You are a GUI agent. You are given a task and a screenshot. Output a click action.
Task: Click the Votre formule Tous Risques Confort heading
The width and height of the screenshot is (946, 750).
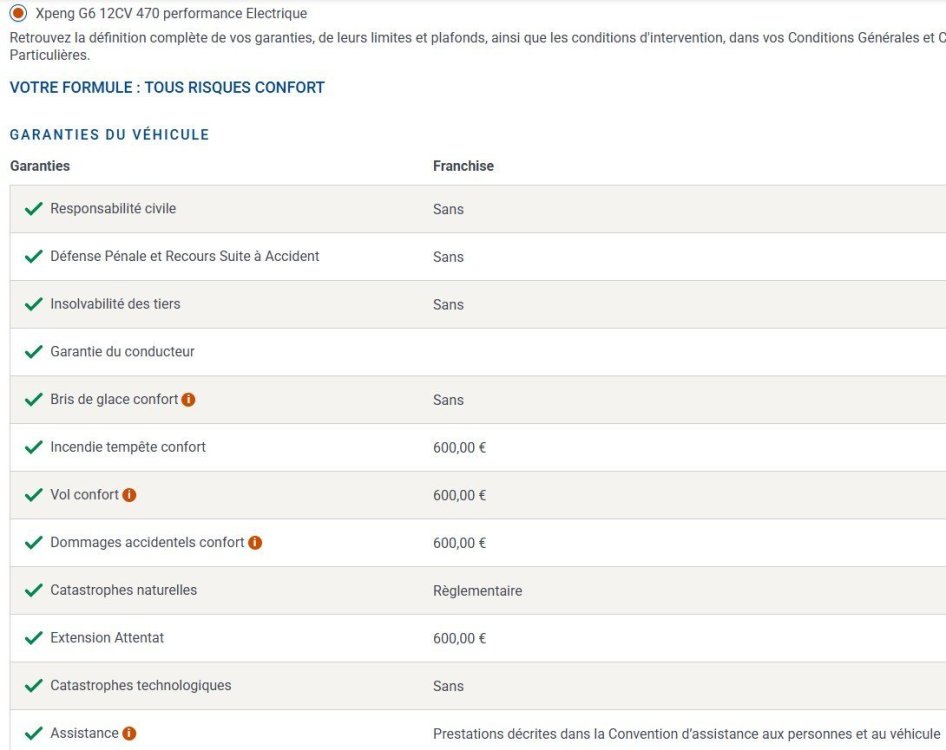167,88
